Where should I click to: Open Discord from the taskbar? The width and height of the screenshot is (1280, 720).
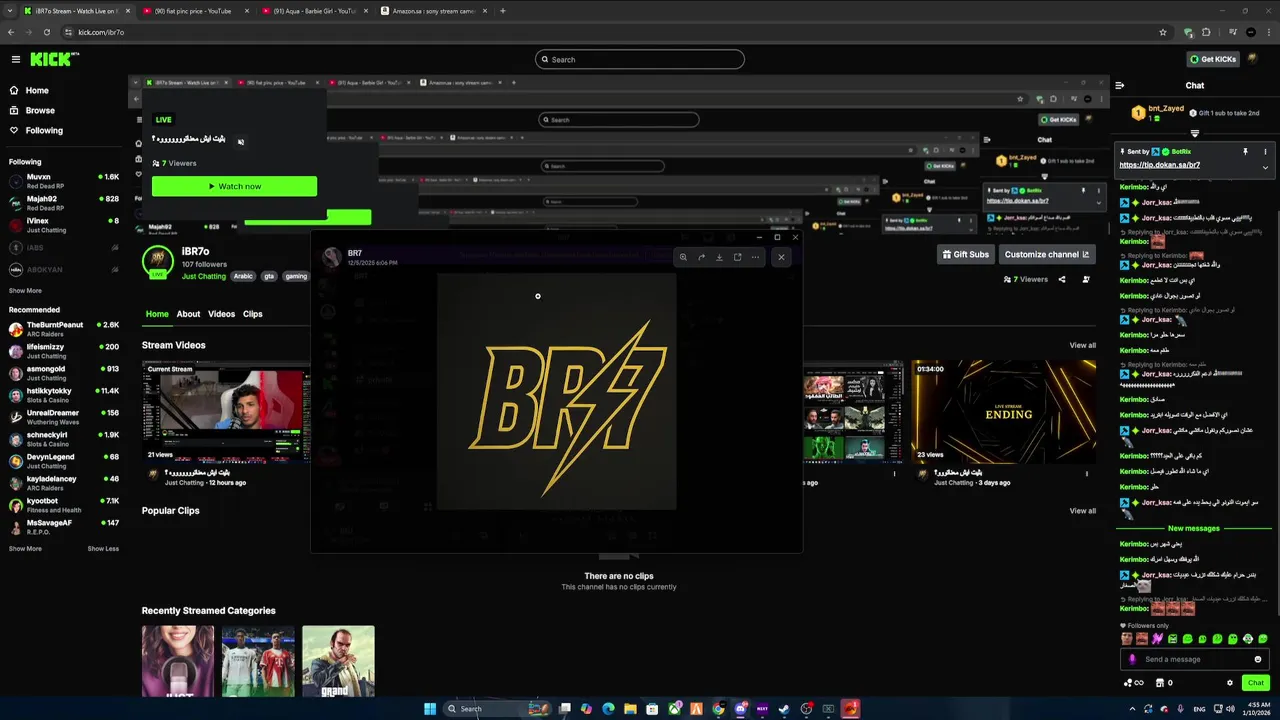[x=740, y=709]
